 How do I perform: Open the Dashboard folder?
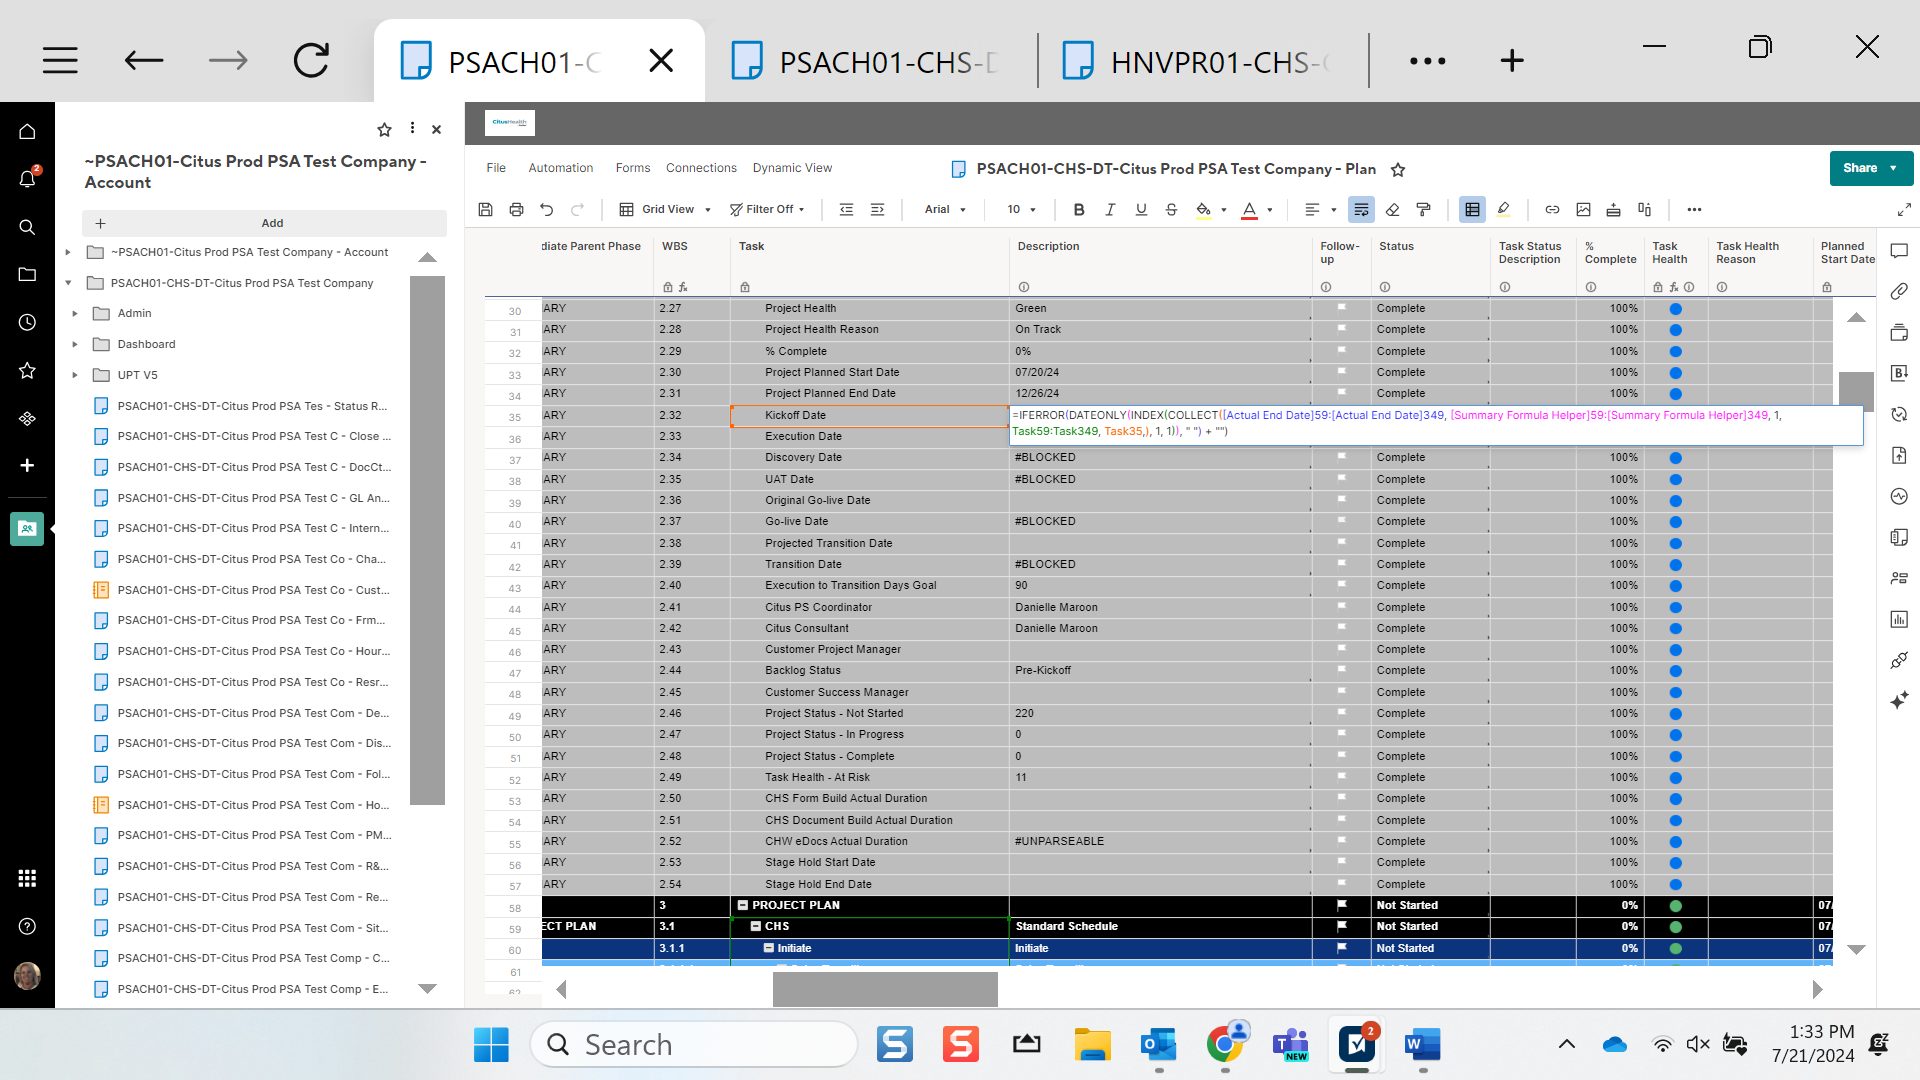click(146, 344)
